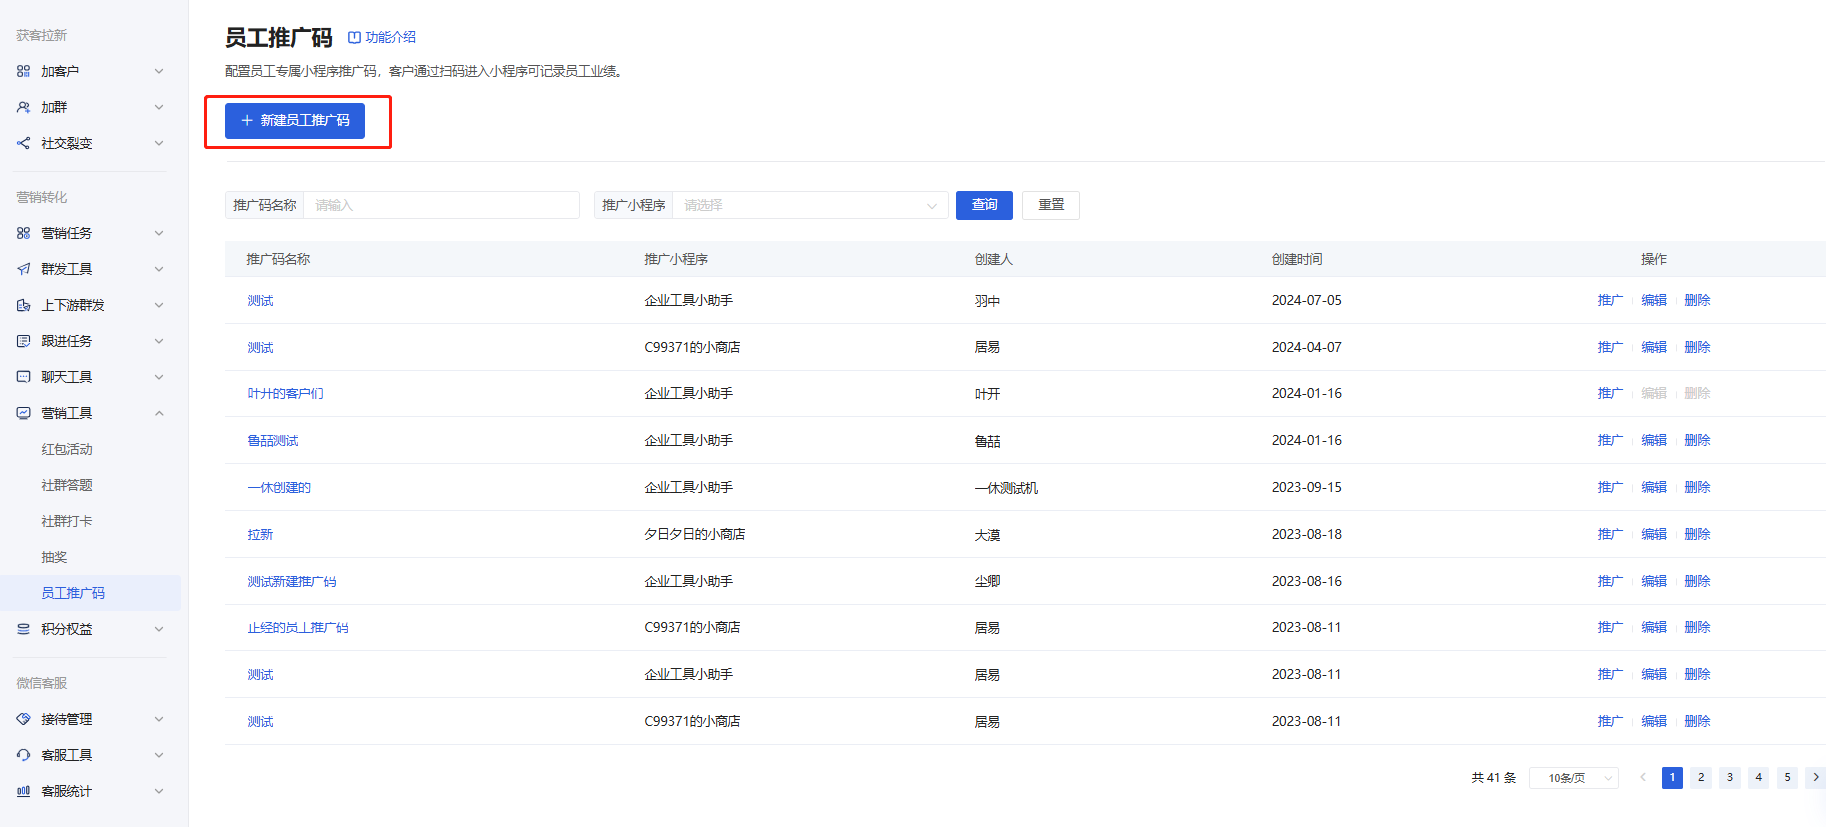Click the 营销任务 sidebar icon
The height and width of the screenshot is (827, 1826).
pyautogui.click(x=23, y=233)
